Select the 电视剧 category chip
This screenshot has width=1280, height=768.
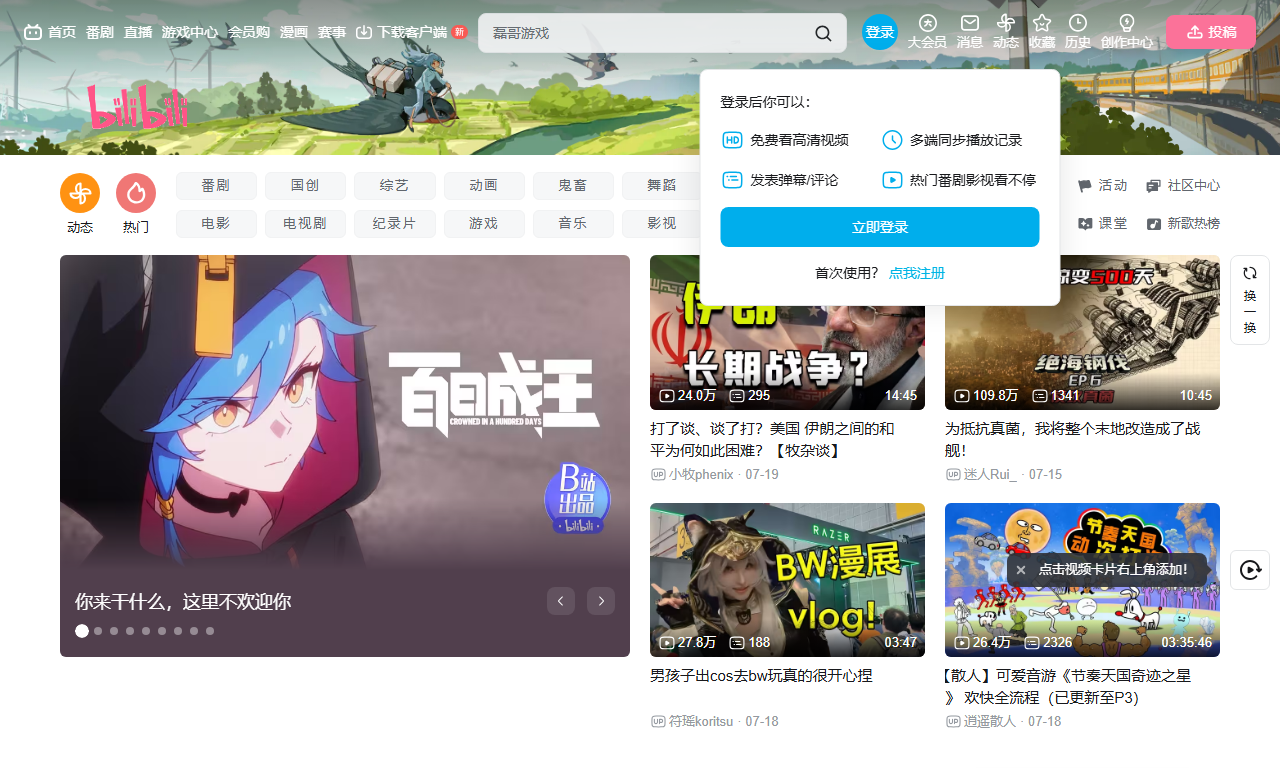[x=305, y=224]
